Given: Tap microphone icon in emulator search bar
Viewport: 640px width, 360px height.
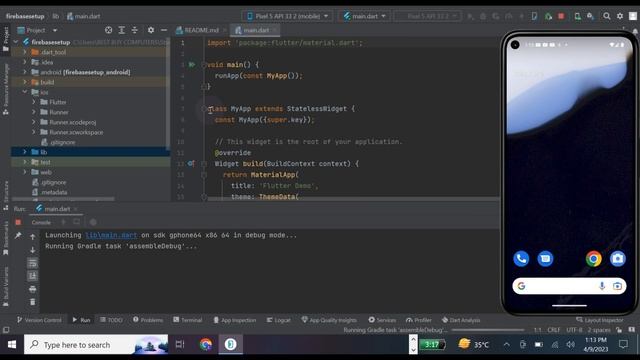Looking at the screenshot, I should point(602,286).
